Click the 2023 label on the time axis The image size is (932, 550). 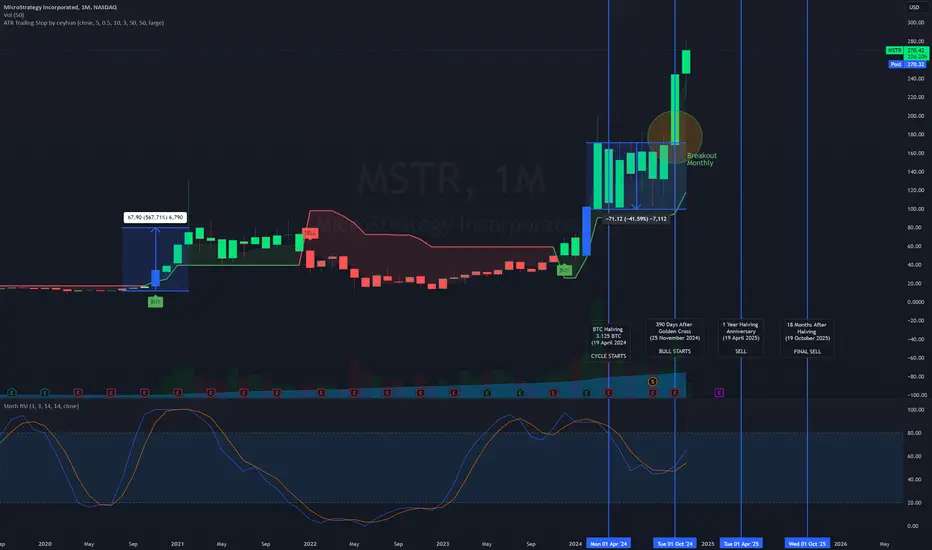point(443,543)
